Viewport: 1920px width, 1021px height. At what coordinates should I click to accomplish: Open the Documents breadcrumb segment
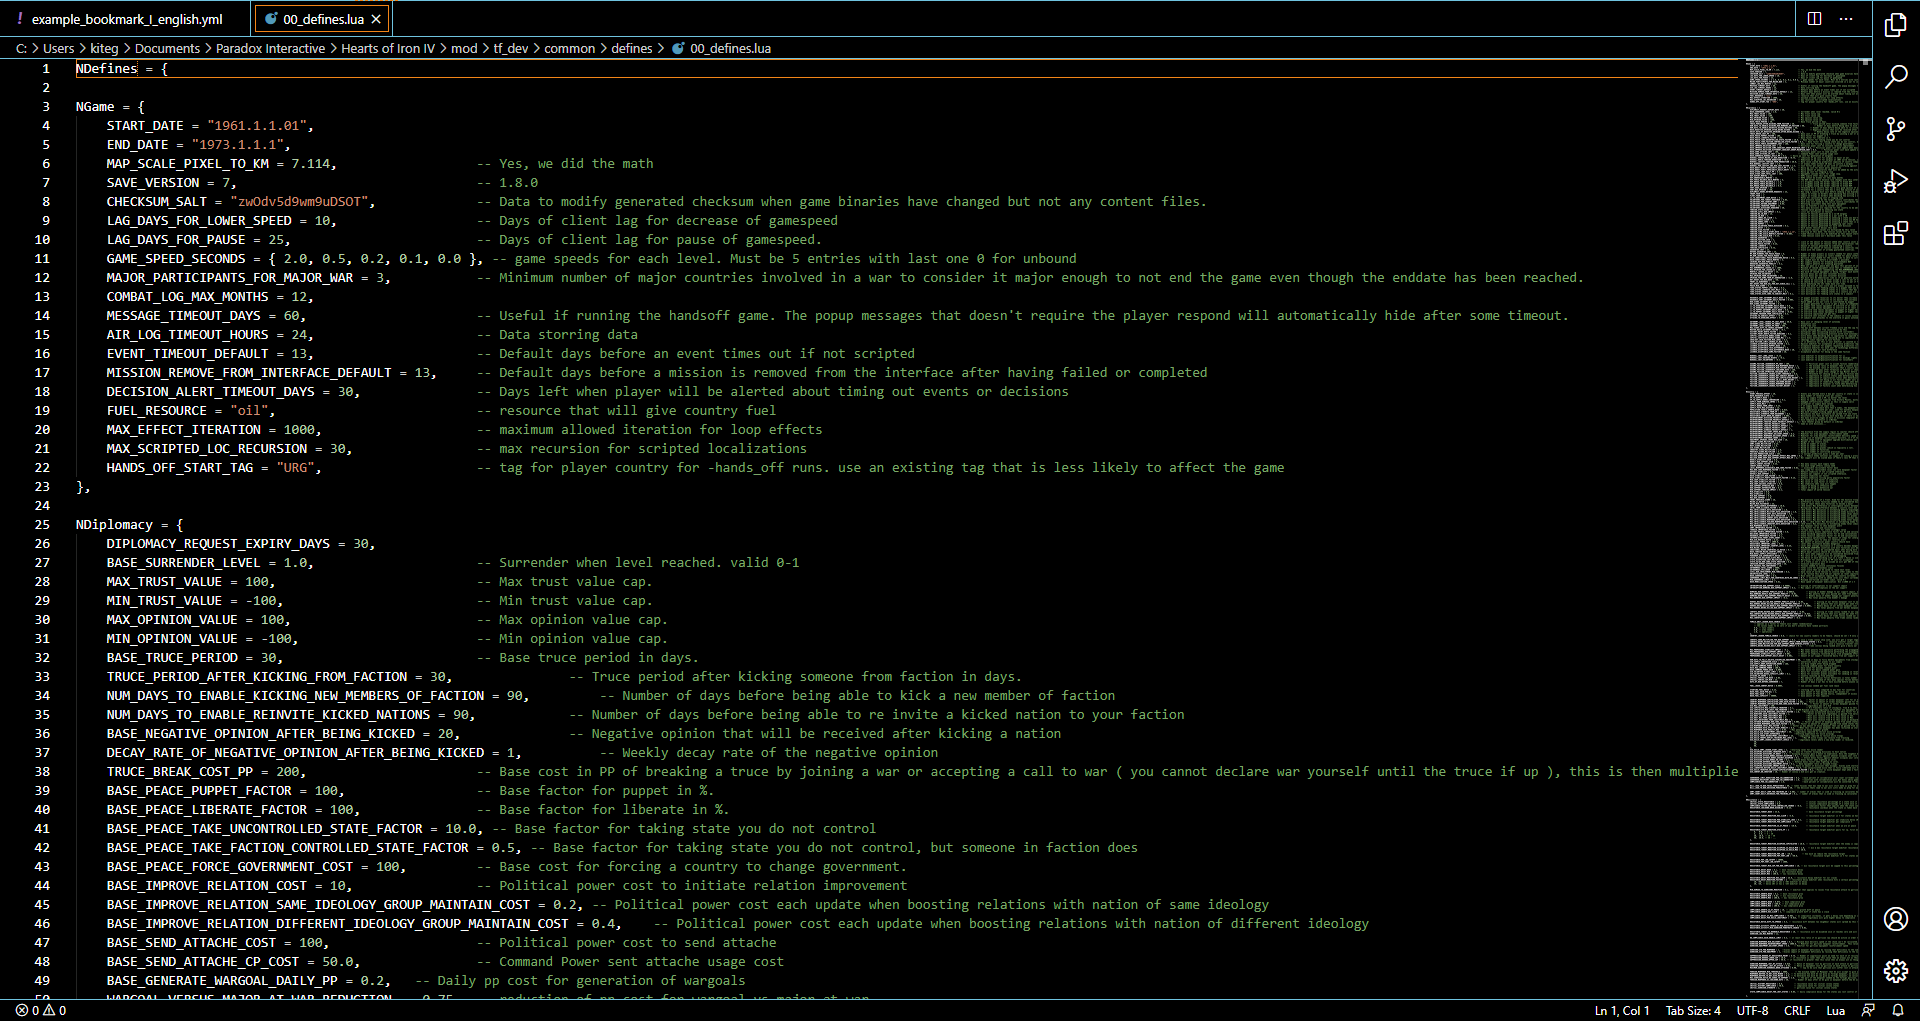tap(167, 48)
